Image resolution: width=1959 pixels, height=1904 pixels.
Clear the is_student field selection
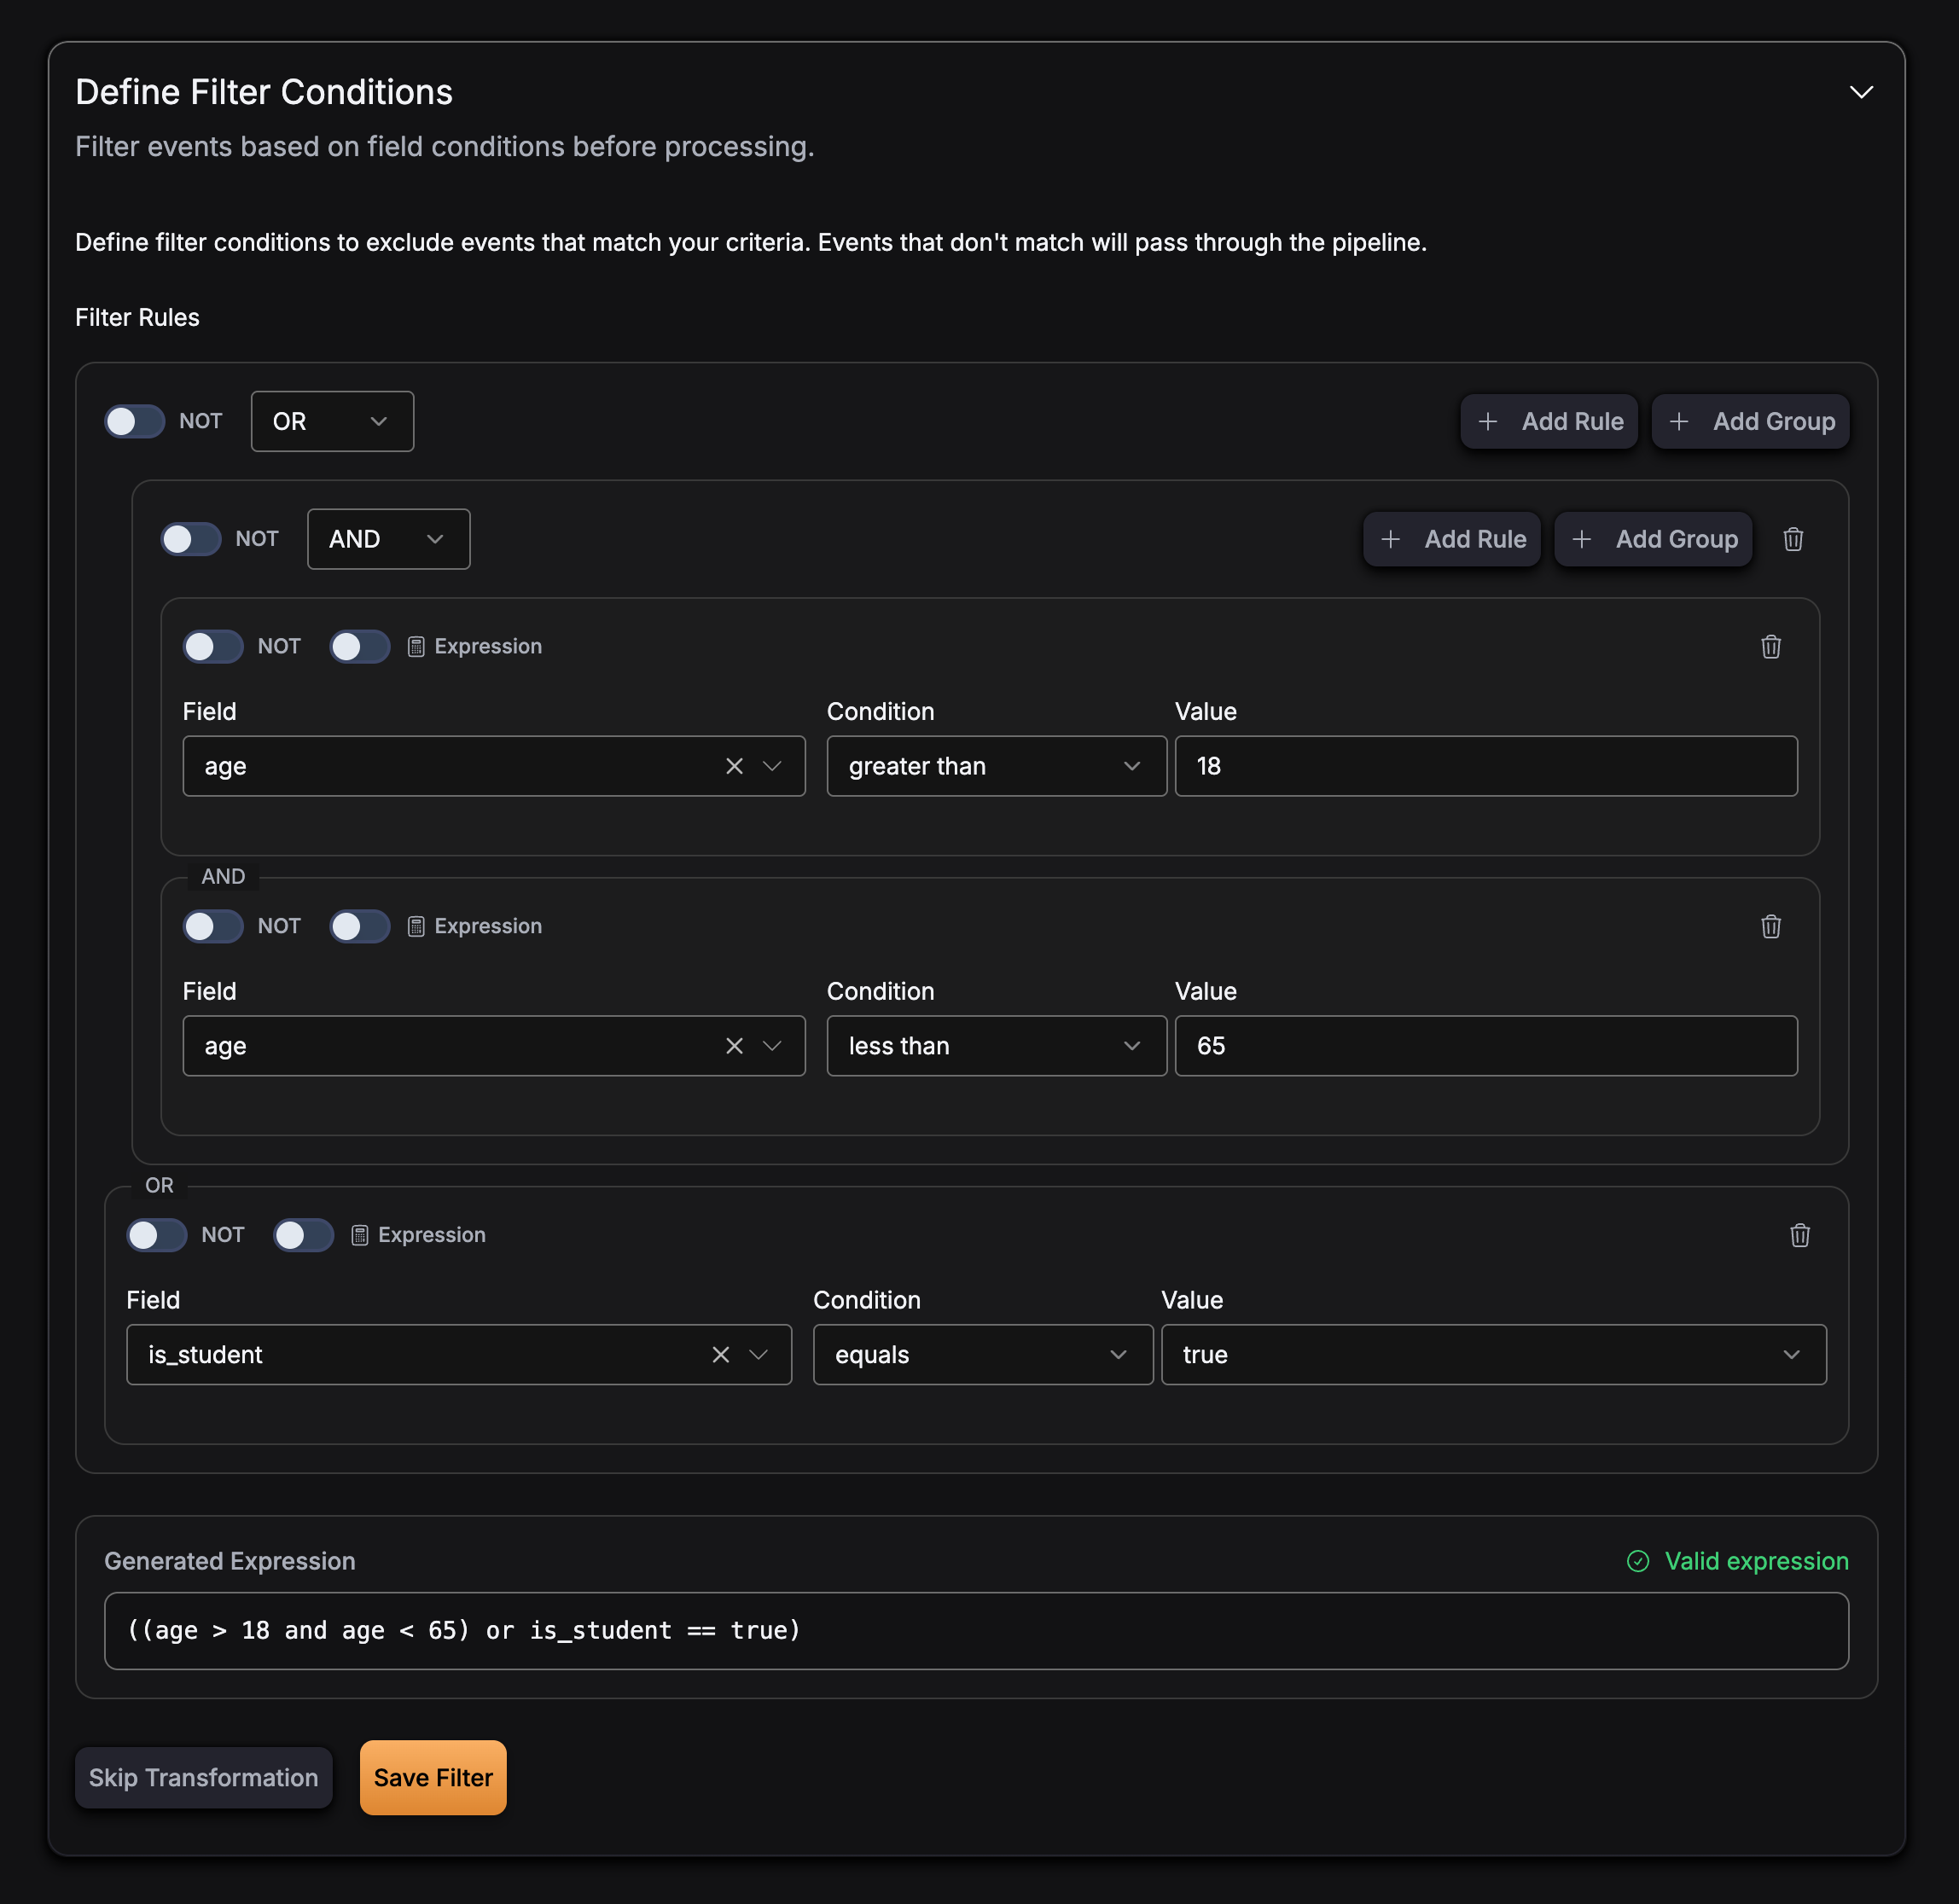[x=720, y=1355]
